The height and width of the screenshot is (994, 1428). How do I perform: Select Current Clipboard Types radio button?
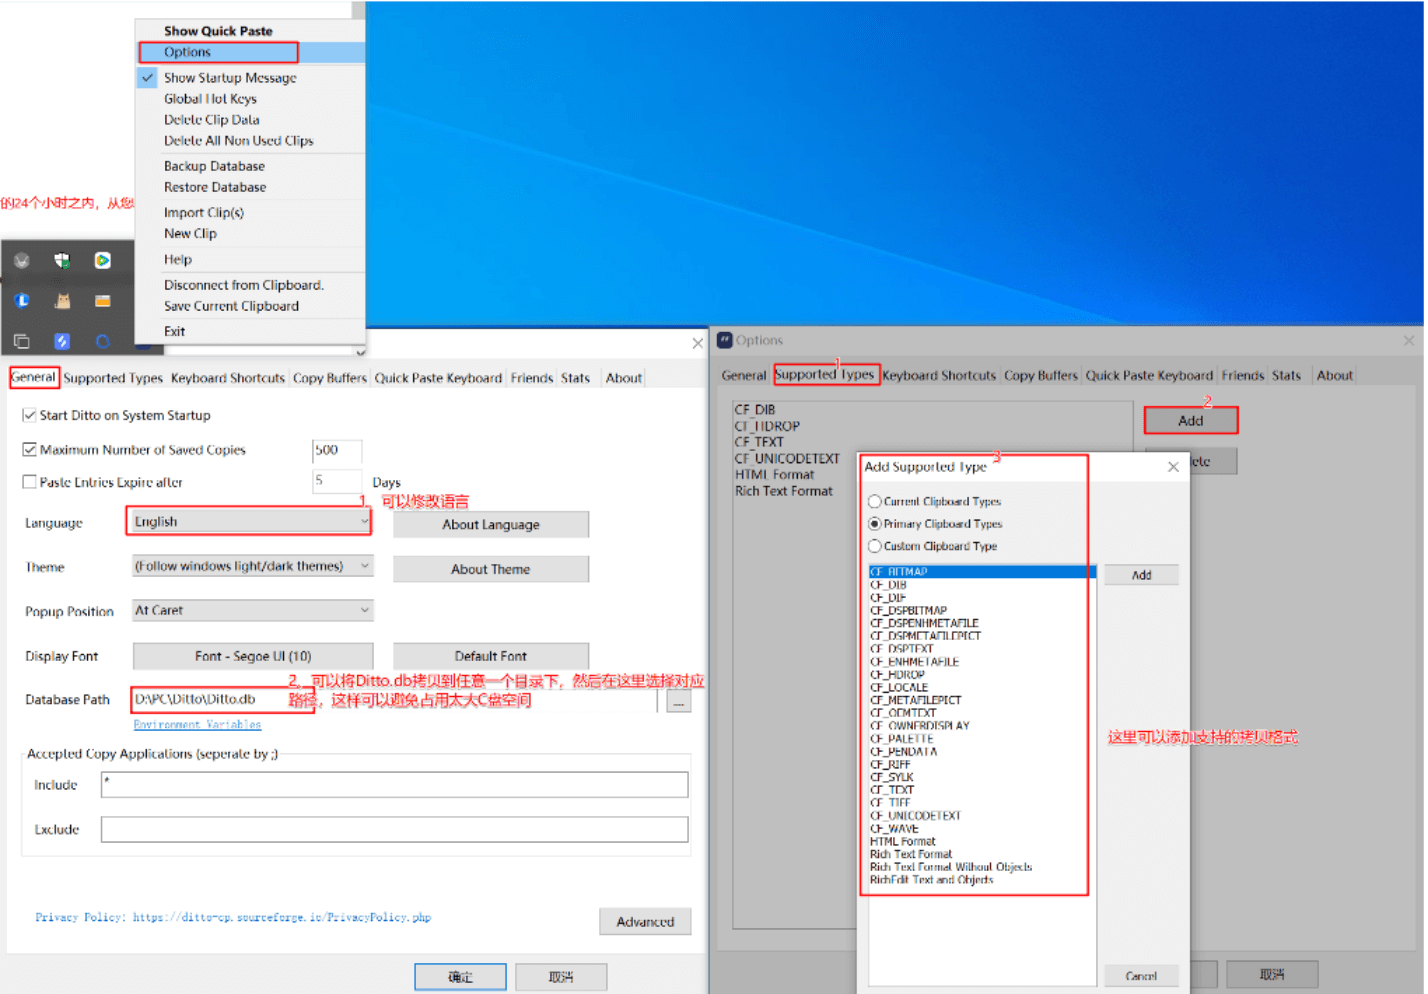[875, 502]
